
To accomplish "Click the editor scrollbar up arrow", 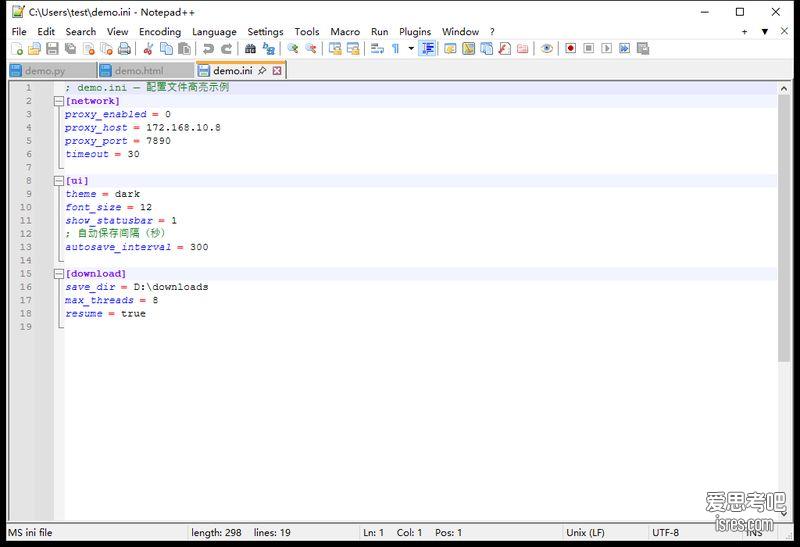I will (x=784, y=88).
